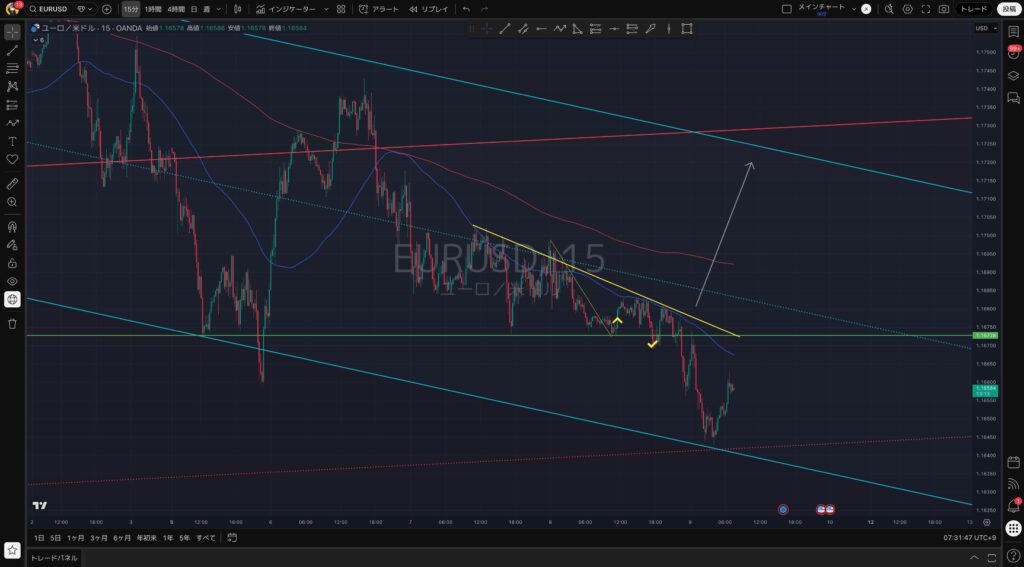Toggle stay in drawing mode pencil-lock
Screen dimensions: 1024x567
coord(12,245)
